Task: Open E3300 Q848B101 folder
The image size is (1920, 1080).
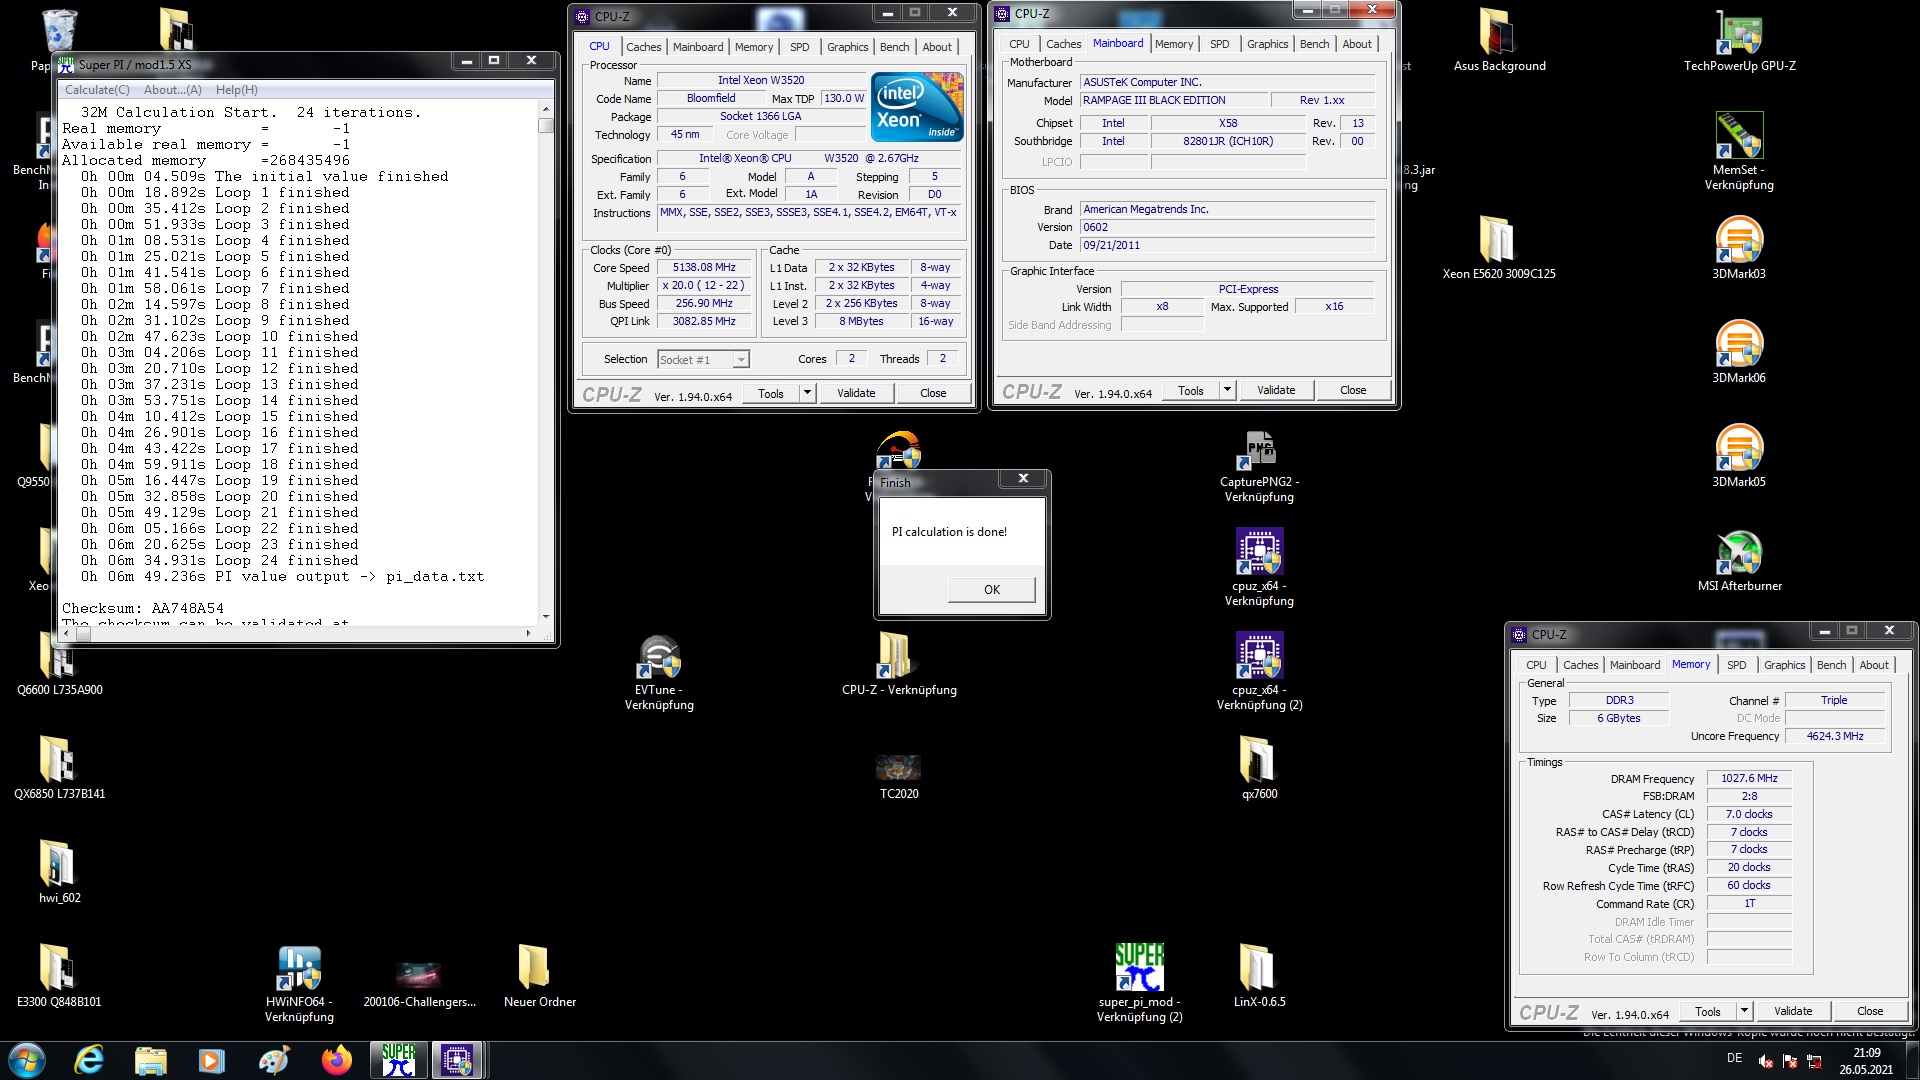Action: click(x=59, y=976)
